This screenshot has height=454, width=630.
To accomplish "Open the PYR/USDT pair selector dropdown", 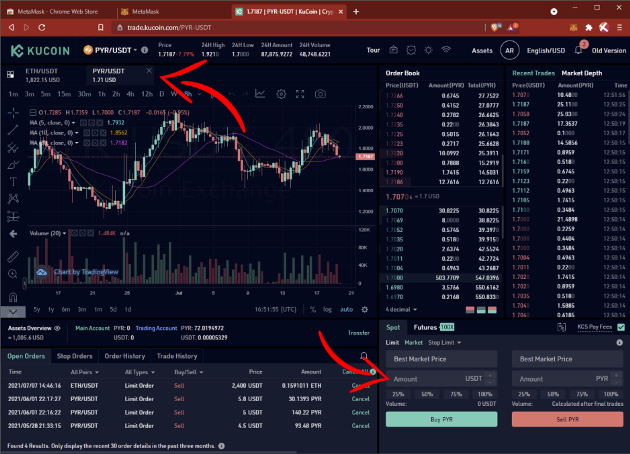I will point(110,50).
